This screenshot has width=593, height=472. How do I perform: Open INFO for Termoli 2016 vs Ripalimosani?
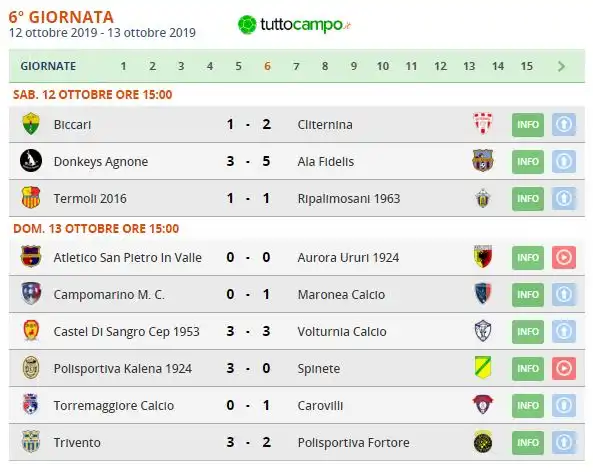[528, 199]
